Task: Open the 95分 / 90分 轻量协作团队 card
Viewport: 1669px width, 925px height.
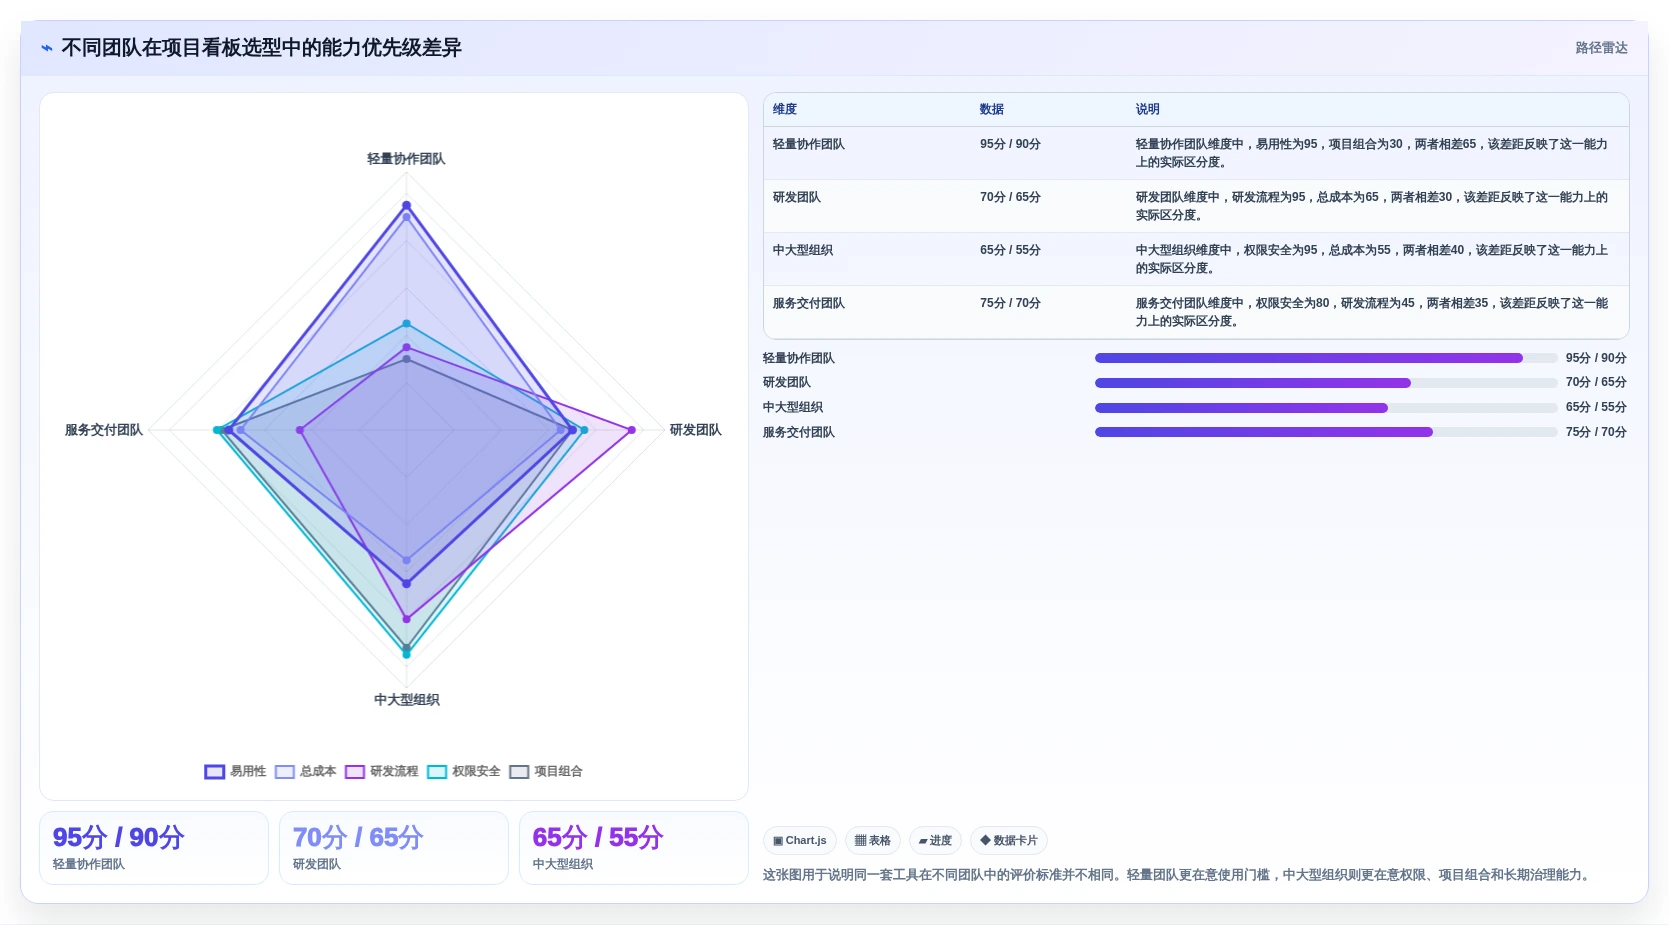Action: click(x=154, y=848)
